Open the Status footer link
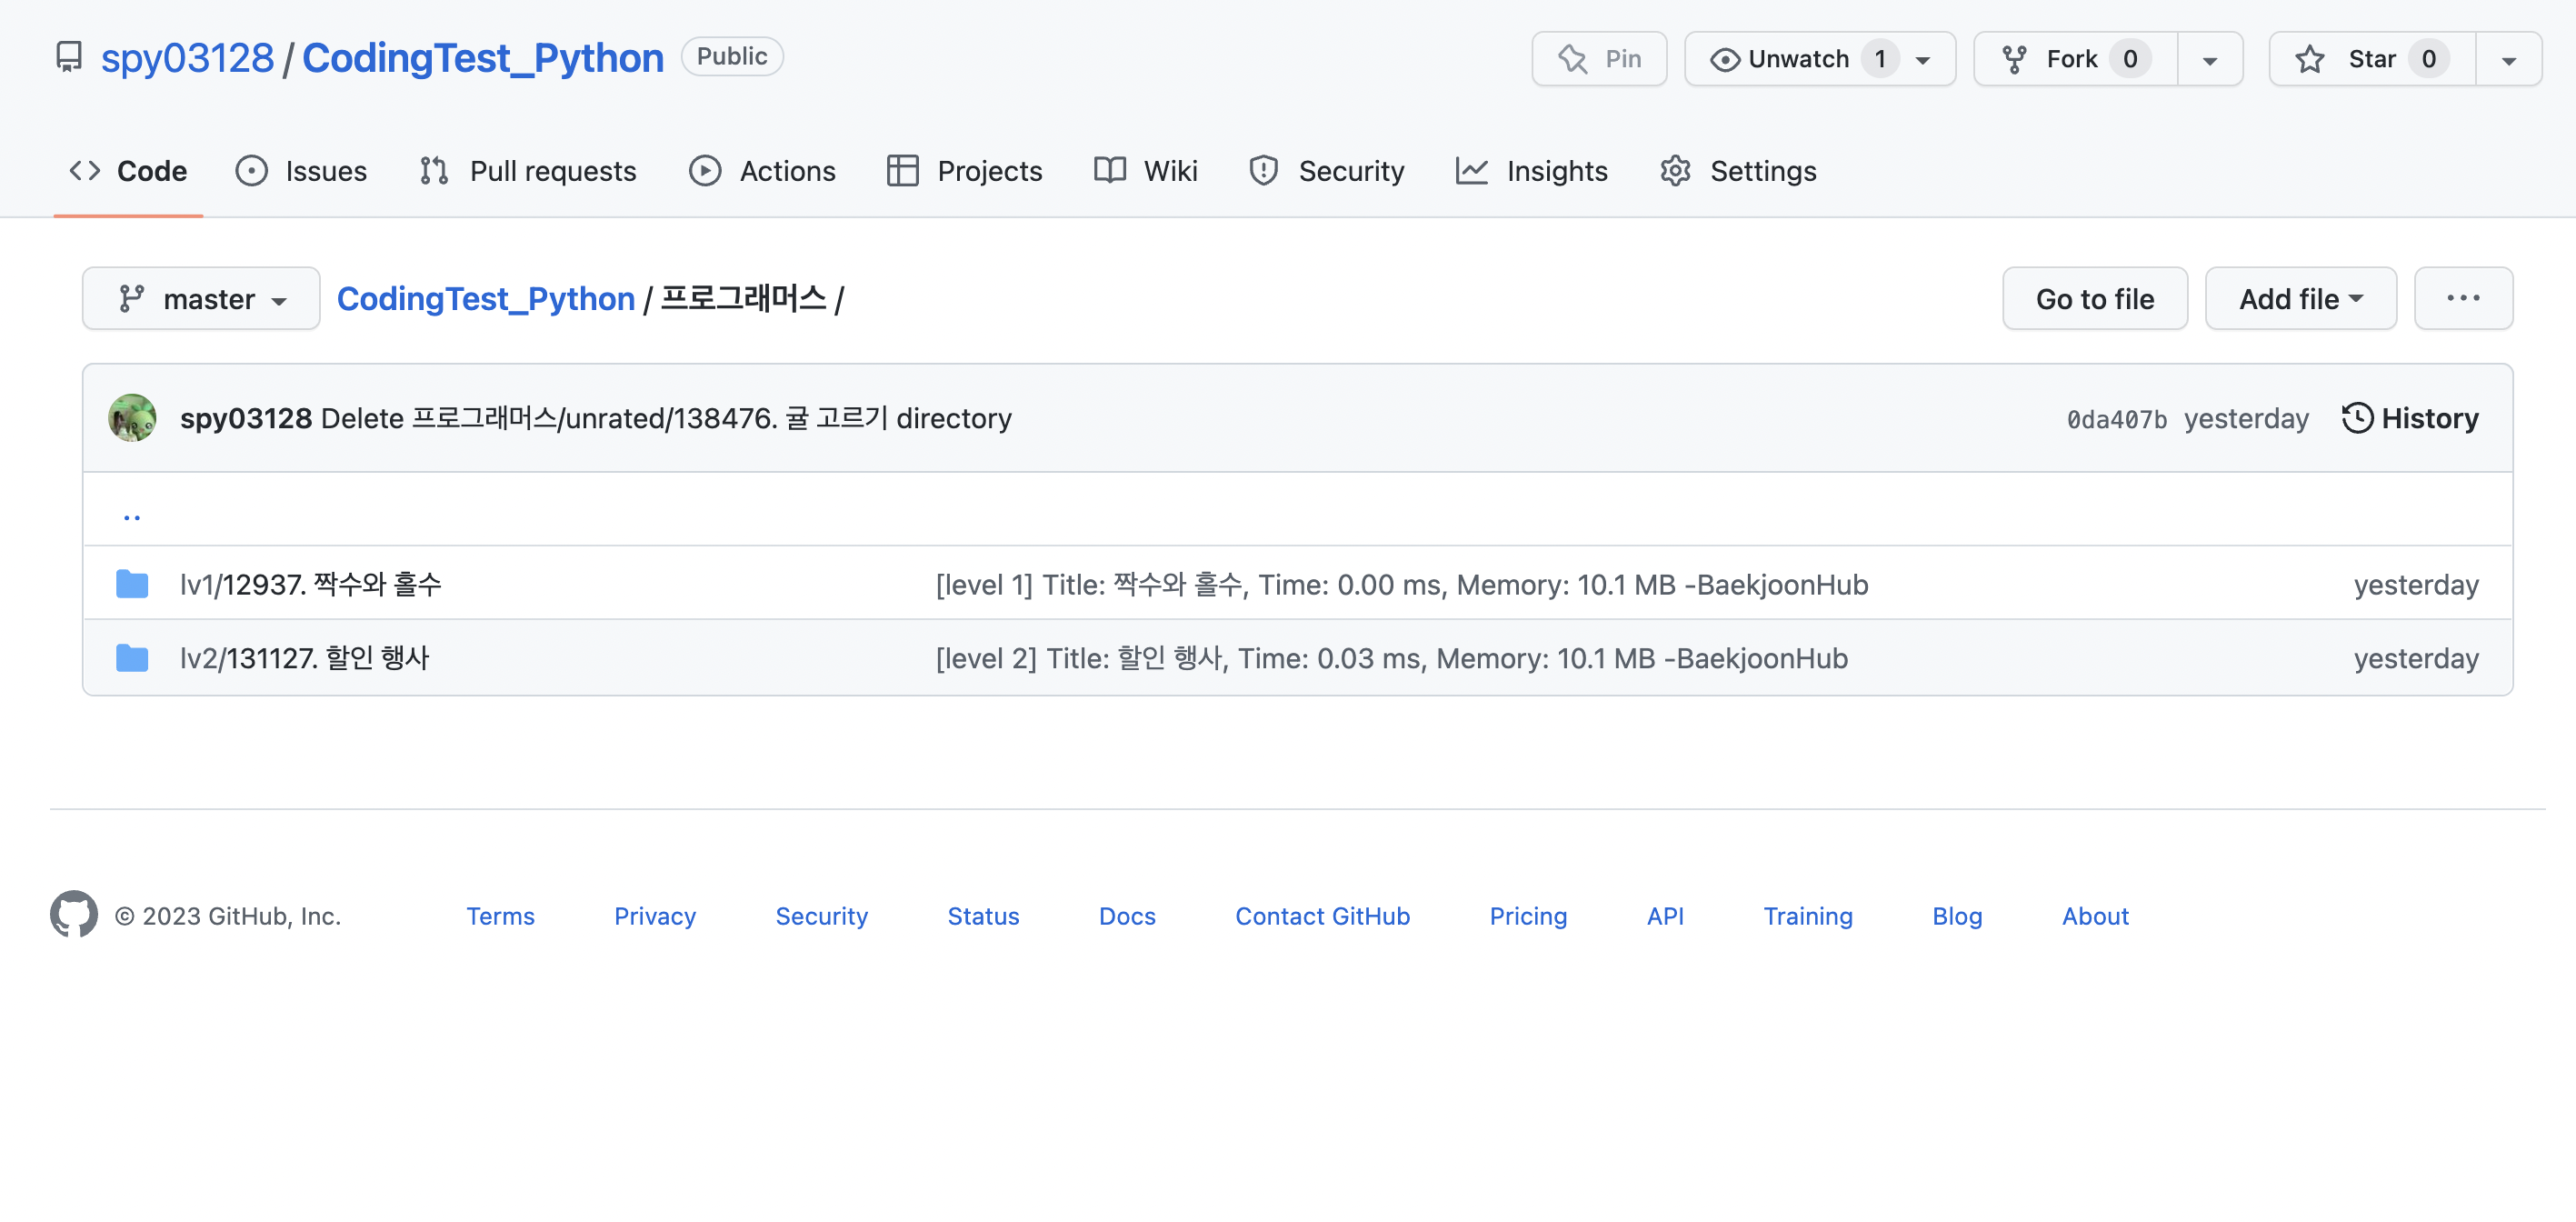Screen dimensions: 2576x1222 [984, 916]
